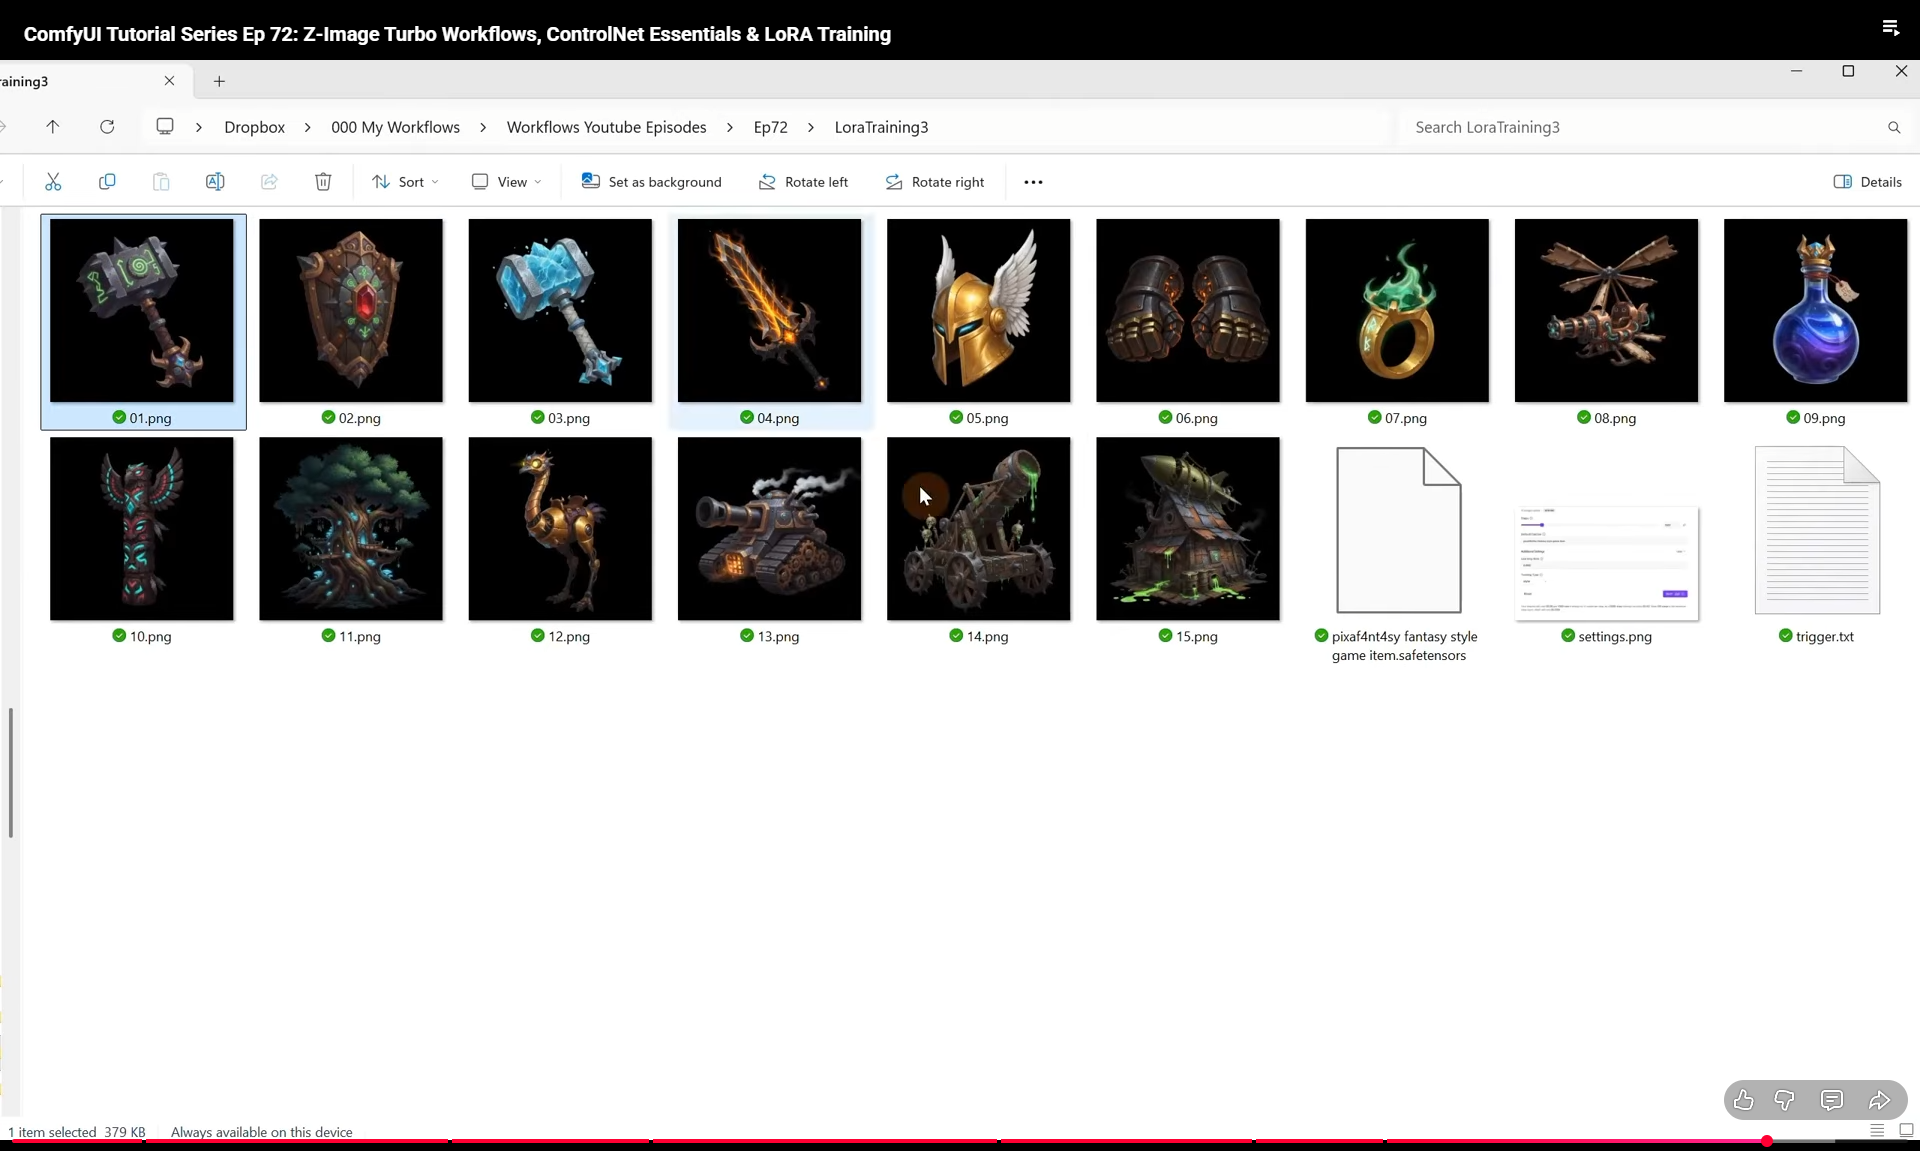Screen dimensions: 1920x1151
Task: Open the See more ellipsis menu
Action: pyautogui.click(x=1033, y=181)
